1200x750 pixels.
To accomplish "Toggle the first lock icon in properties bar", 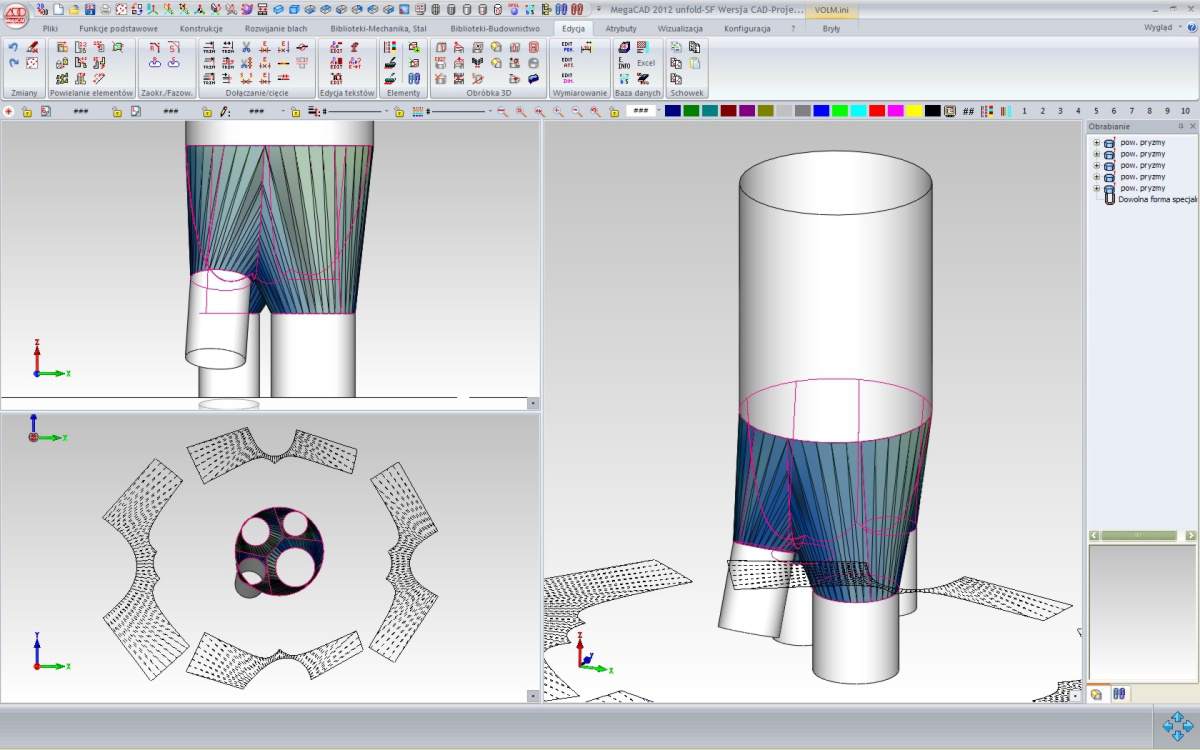I will click(x=27, y=112).
